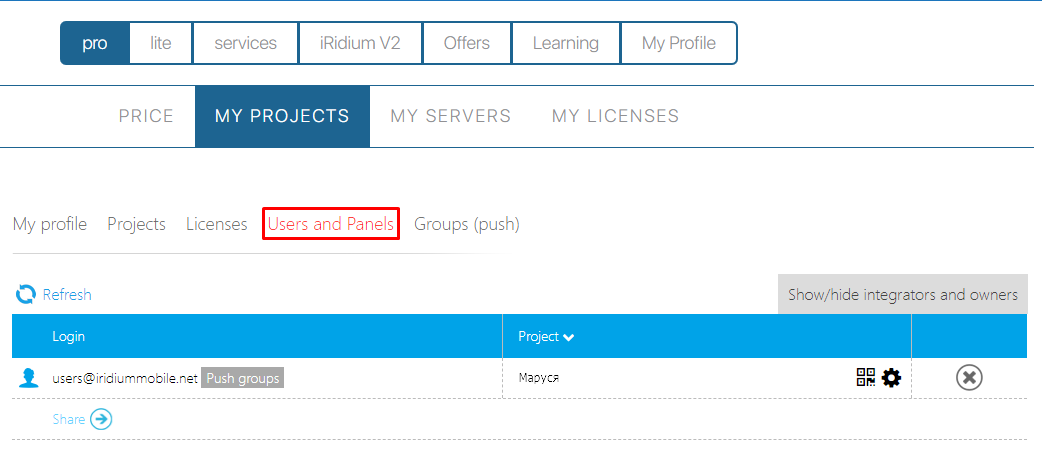
Task: Click the Push groups badge
Action: (x=243, y=379)
